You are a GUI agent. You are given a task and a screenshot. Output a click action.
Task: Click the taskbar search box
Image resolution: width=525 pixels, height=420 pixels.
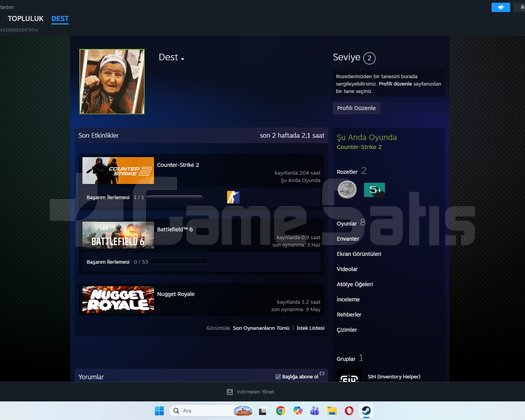pyautogui.click(x=202, y=410)
